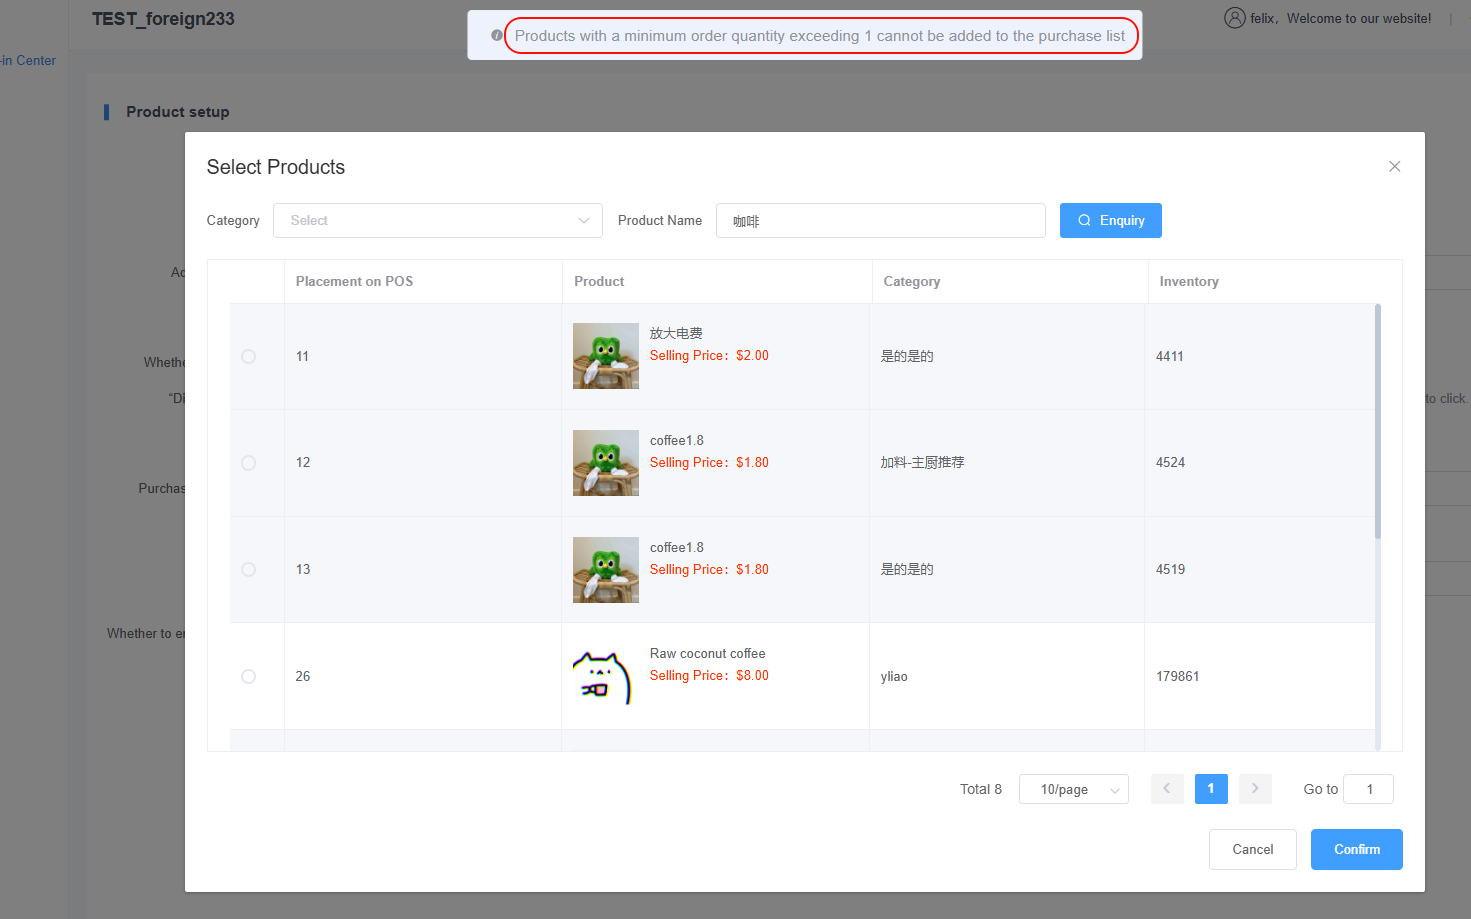Expand the 10/page page size selector
Viewport: 1471px width, 919px height.
(1073, 790)
